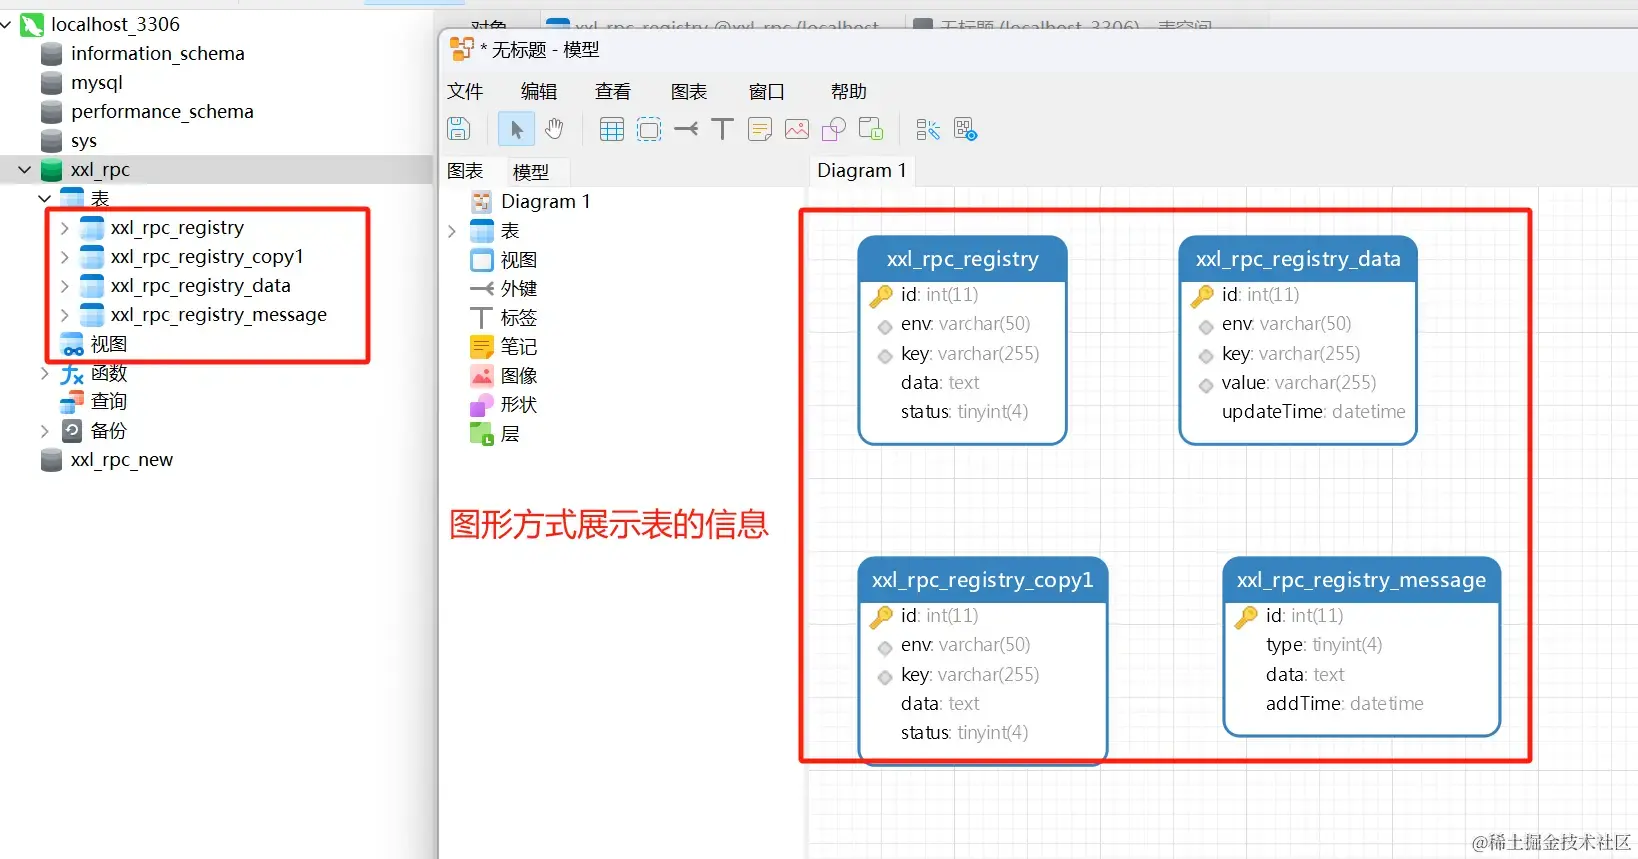The width and height of the screenshot is (1638, 859).
Task: Select xxl_rpc_registry_message table header in diagram
Action: pyautogui.click(x=1361, y=580)
